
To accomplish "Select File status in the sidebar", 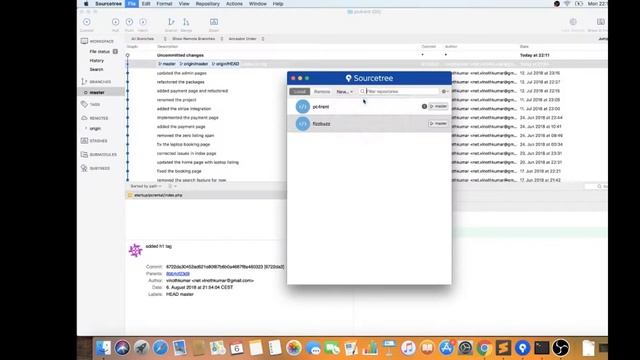I will click(x=100, y=51).
